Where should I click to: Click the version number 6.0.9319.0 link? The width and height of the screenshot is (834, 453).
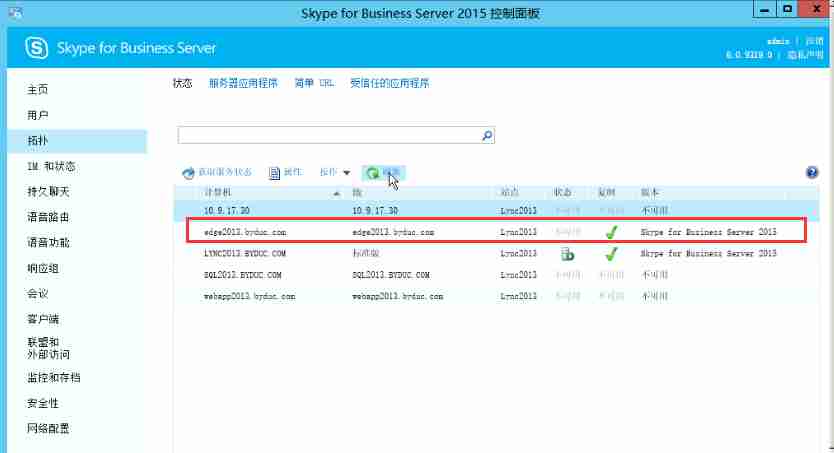pos(749,54)
